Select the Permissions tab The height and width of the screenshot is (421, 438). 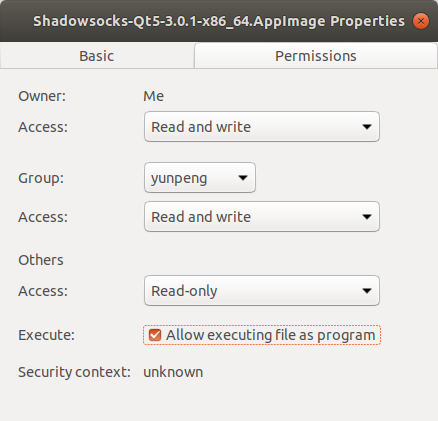[x=316, y=56]
